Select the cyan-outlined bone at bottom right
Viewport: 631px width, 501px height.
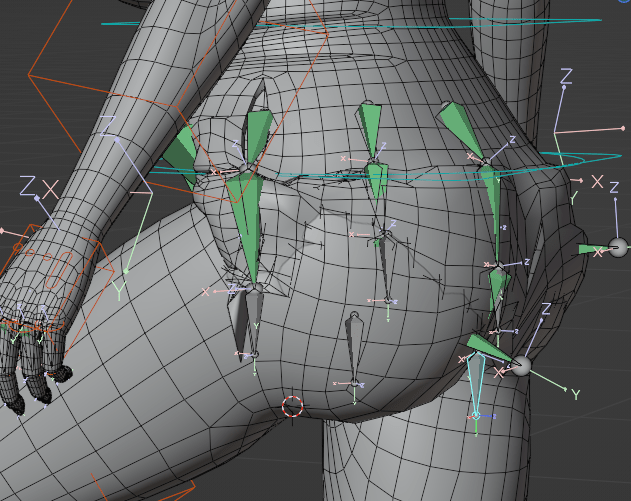(476, 390)
